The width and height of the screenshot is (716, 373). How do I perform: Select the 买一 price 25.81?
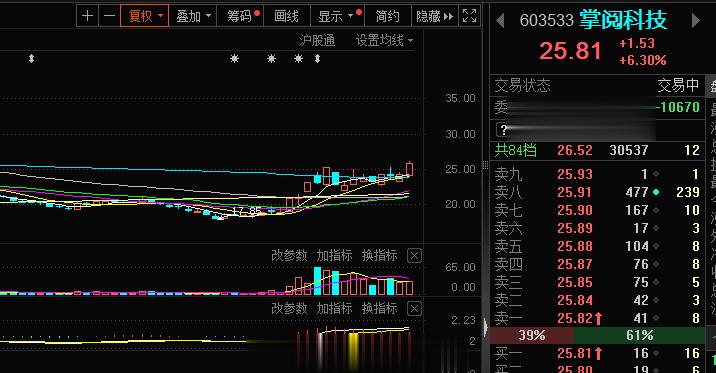574,353
